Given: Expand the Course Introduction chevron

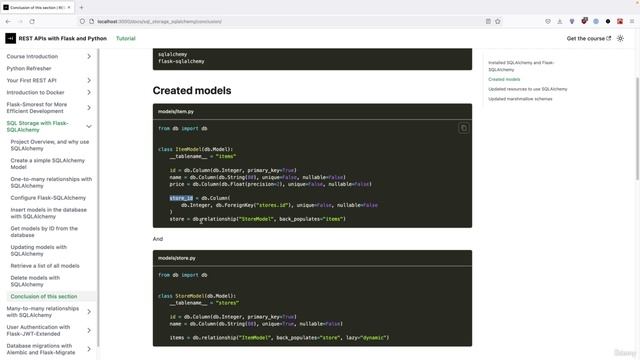Looking at the screenshot, I should (x=89, y=56).
